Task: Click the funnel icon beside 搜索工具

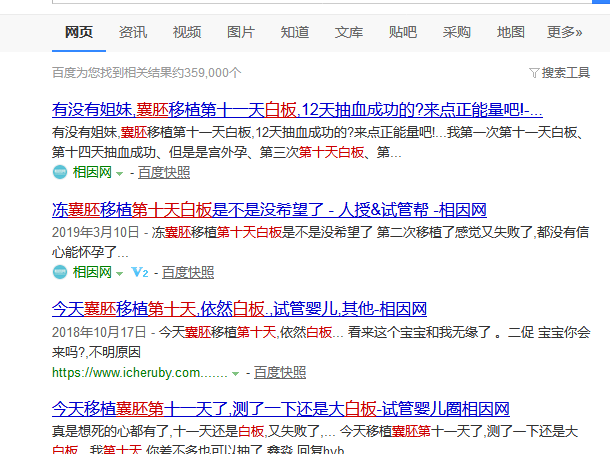Action: tap(534, 73)
